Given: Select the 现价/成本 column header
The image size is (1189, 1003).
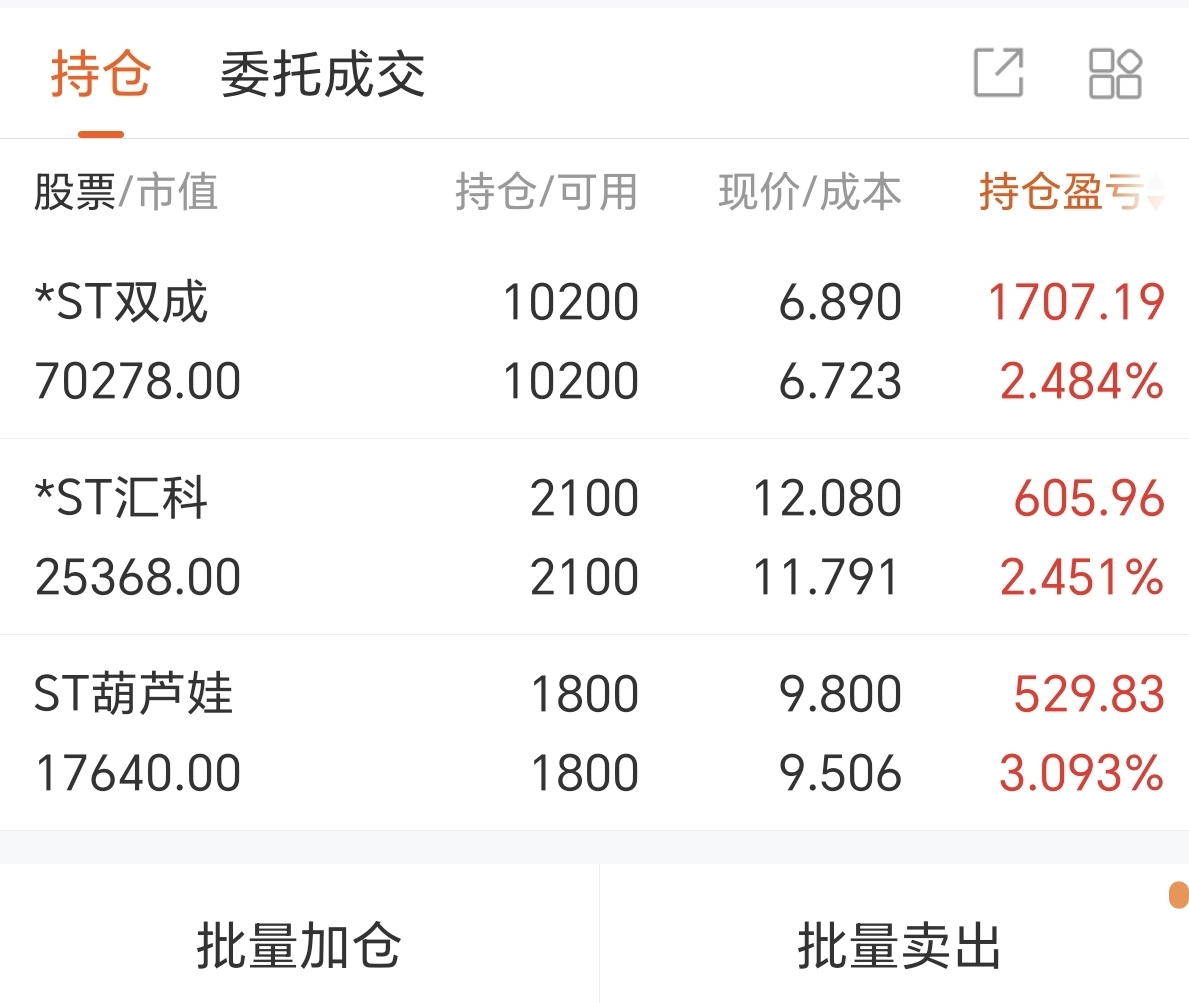Looking at the screenshot, I should pyautogui.click(x=810, y=191).
